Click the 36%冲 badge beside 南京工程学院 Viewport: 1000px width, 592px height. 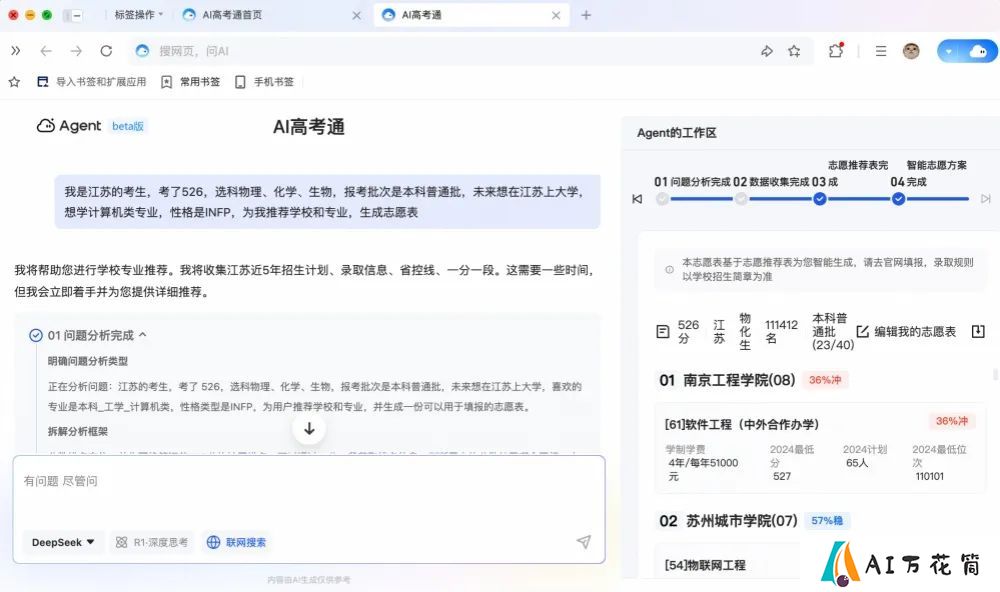point(825,380)
